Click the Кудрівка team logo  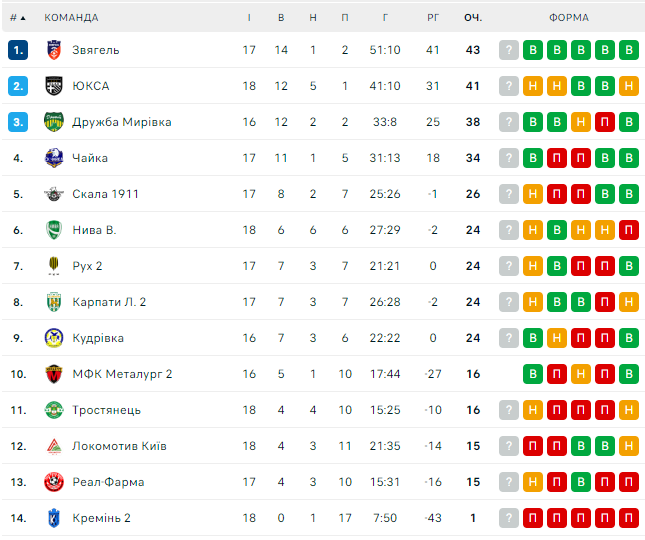click(54, 338)
